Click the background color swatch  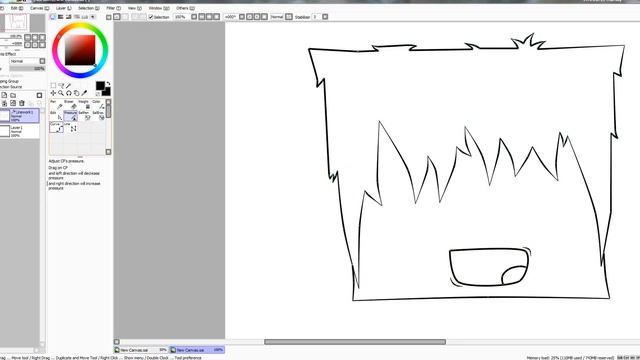click(107, 92)
